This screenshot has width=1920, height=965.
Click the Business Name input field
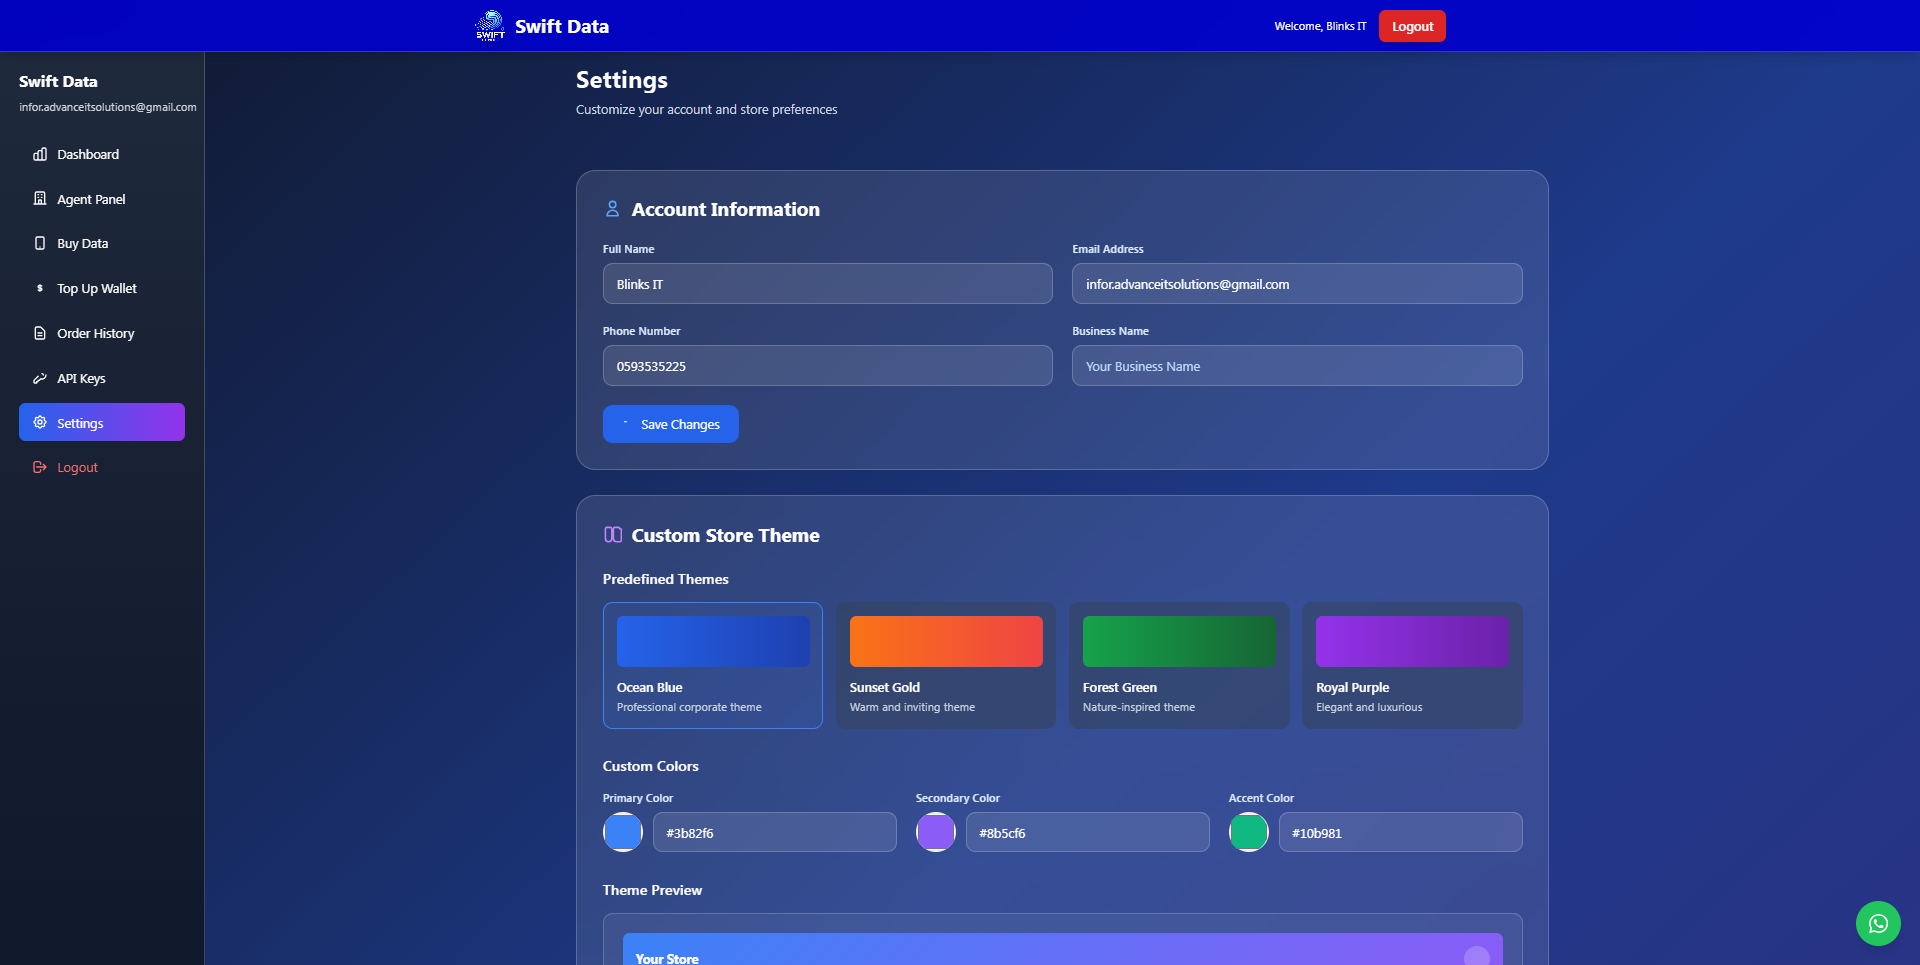1296,366
